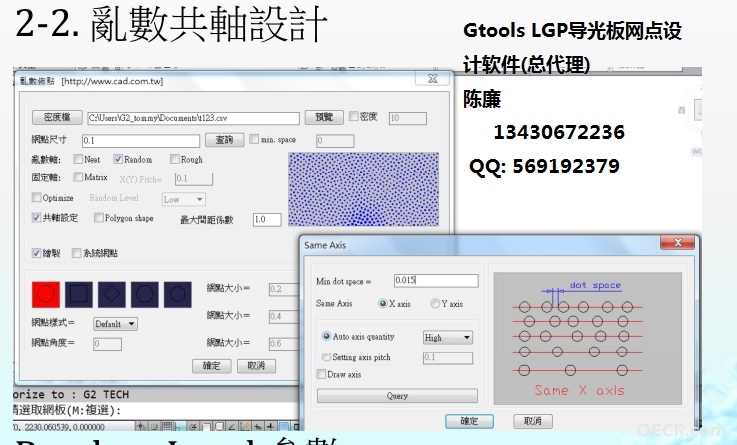737x445 pixels.
Task: Choose Setting axis pitch option
Action: click(x=326, y=357)
